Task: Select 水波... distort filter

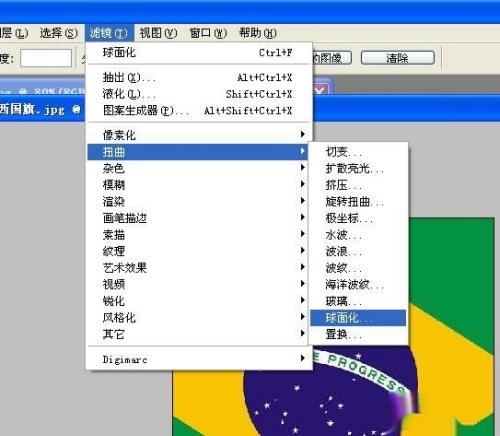Action: pyautogui.click(x=358, y=235)
